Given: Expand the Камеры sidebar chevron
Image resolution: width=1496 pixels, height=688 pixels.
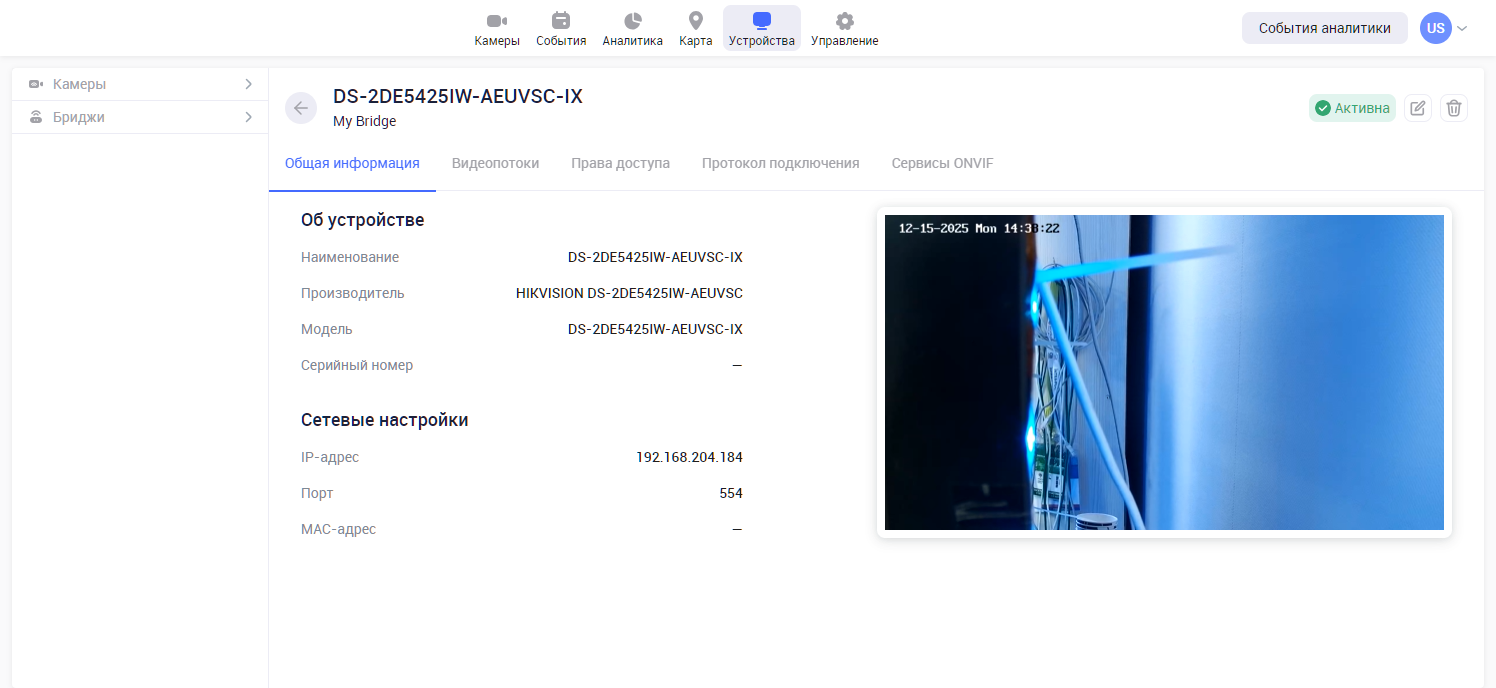Looking at the screenshot, I should (x=248, y=84).
